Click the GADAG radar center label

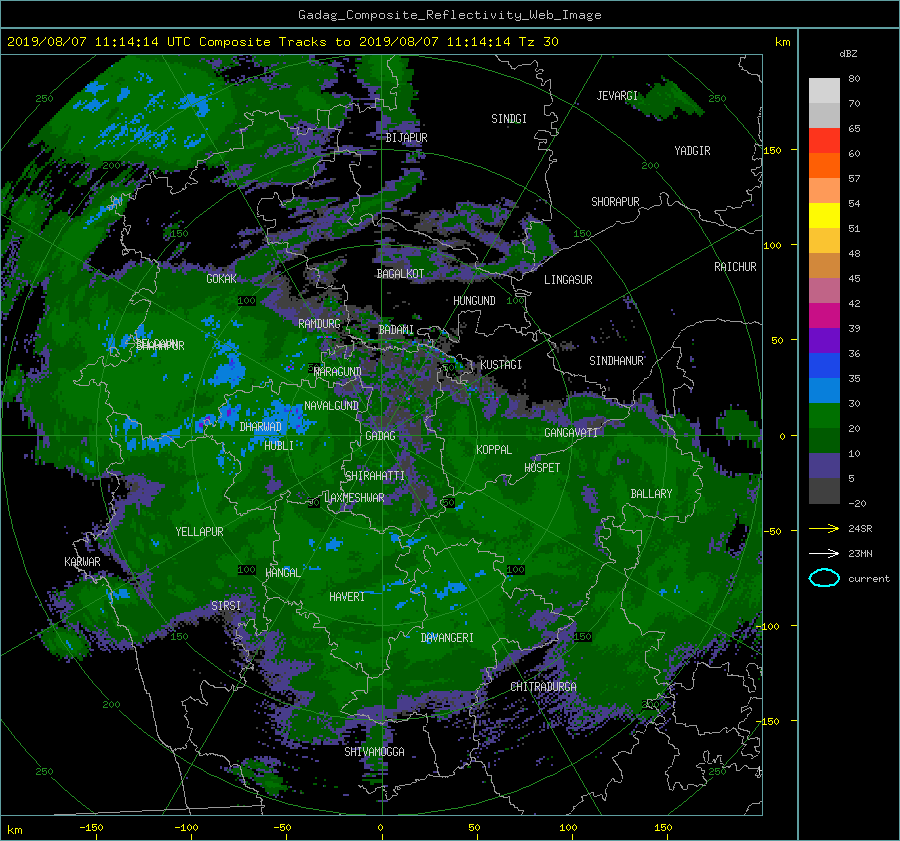point(381,436)
